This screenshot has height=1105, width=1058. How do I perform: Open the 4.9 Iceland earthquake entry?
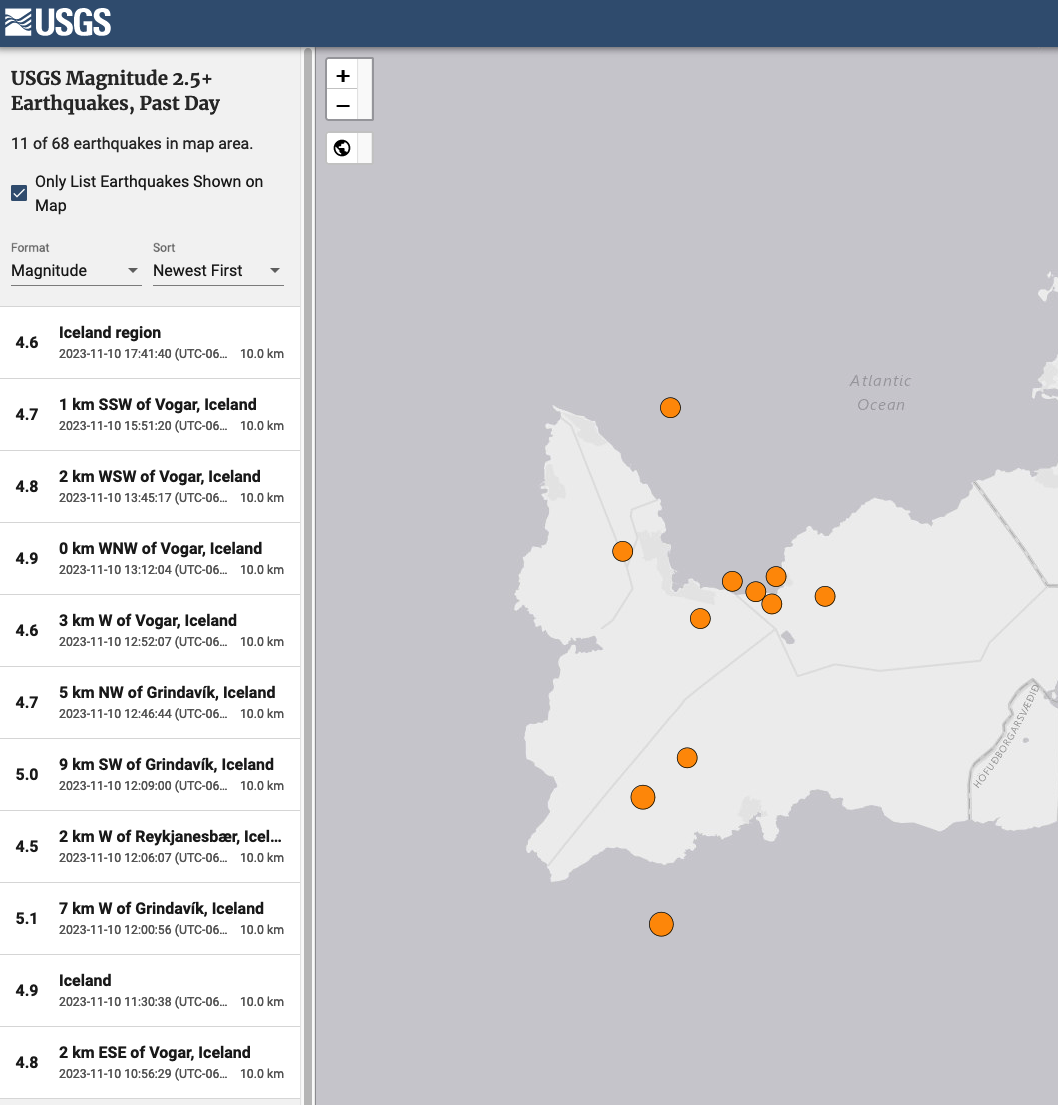coord(150,990)
